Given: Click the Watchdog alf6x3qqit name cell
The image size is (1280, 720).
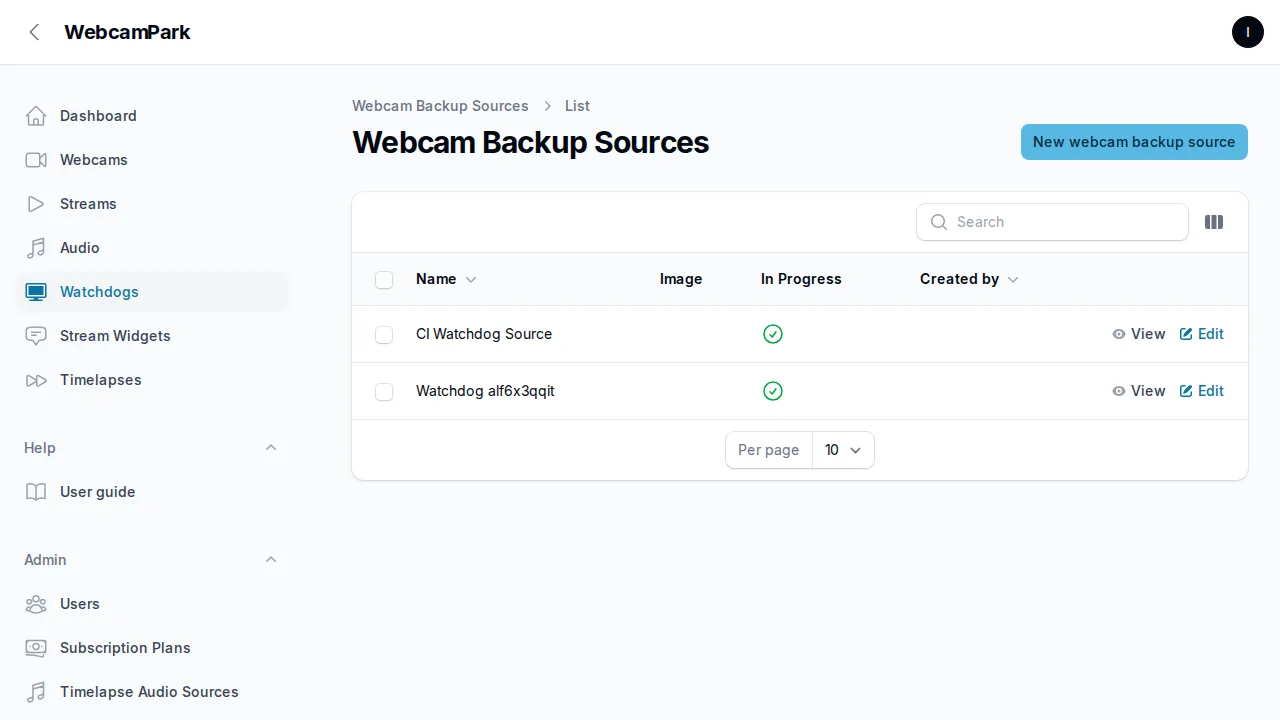Looking at the screenshot, I should (x=485, y=391).
